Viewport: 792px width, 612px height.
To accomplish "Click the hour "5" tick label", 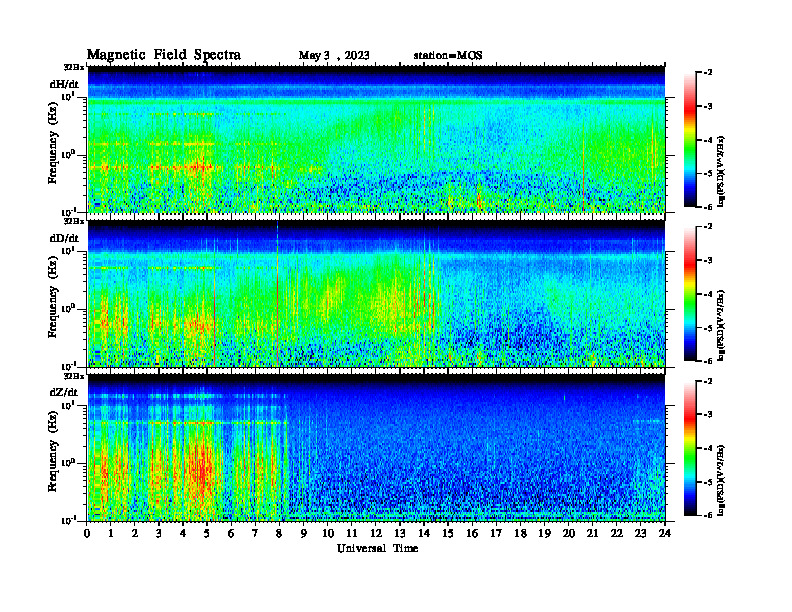I will 207,533.
